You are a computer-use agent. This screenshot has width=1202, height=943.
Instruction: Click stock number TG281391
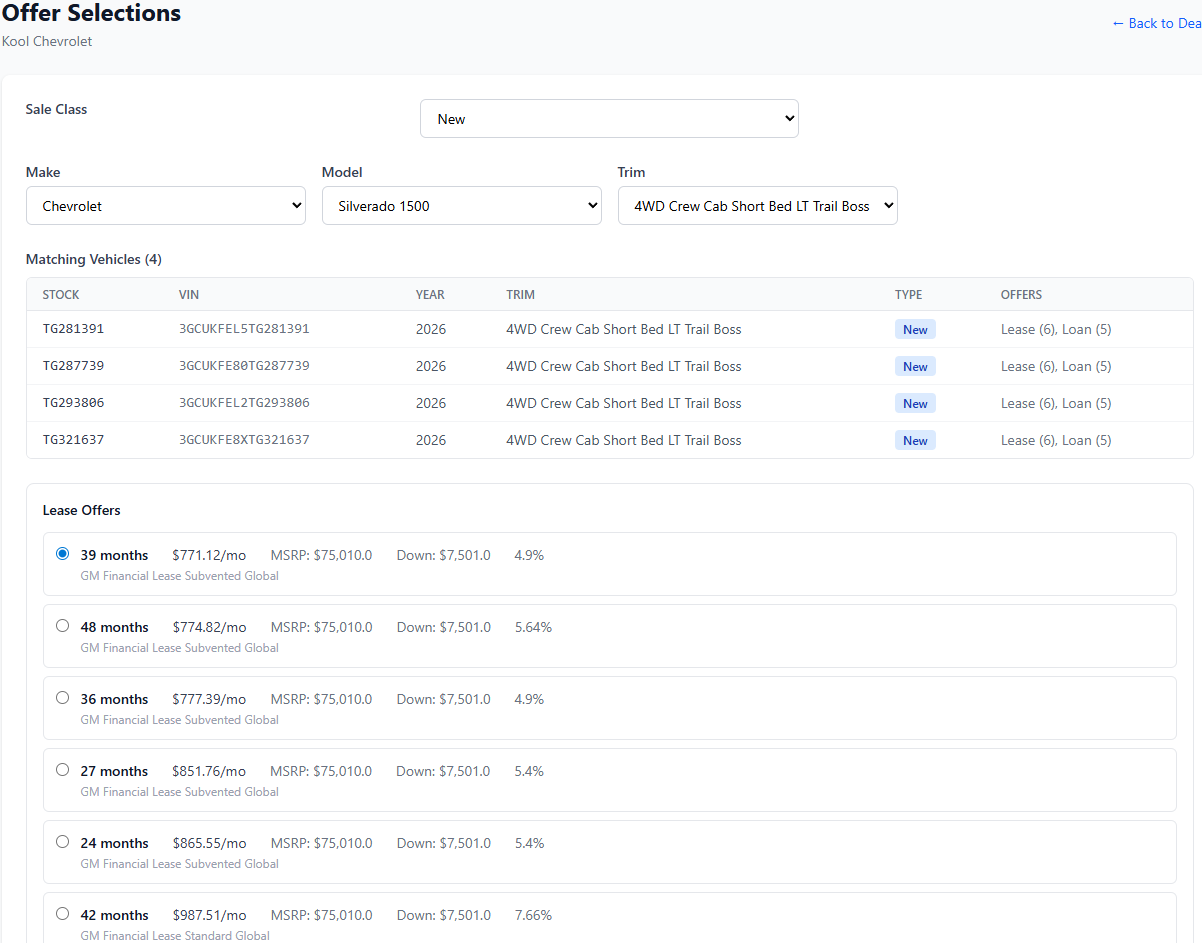pyautogui.click(x=73, y=329)
